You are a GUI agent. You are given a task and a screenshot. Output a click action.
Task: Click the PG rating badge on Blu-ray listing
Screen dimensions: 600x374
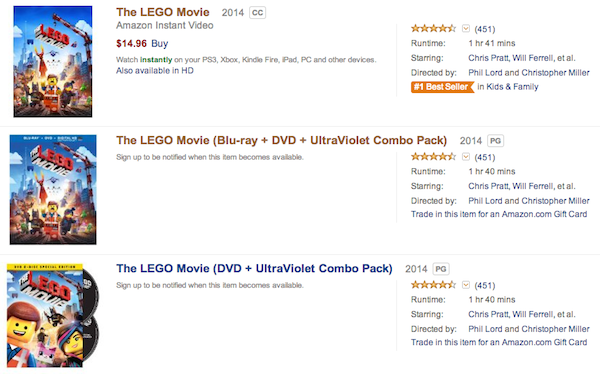click(495, 141)
